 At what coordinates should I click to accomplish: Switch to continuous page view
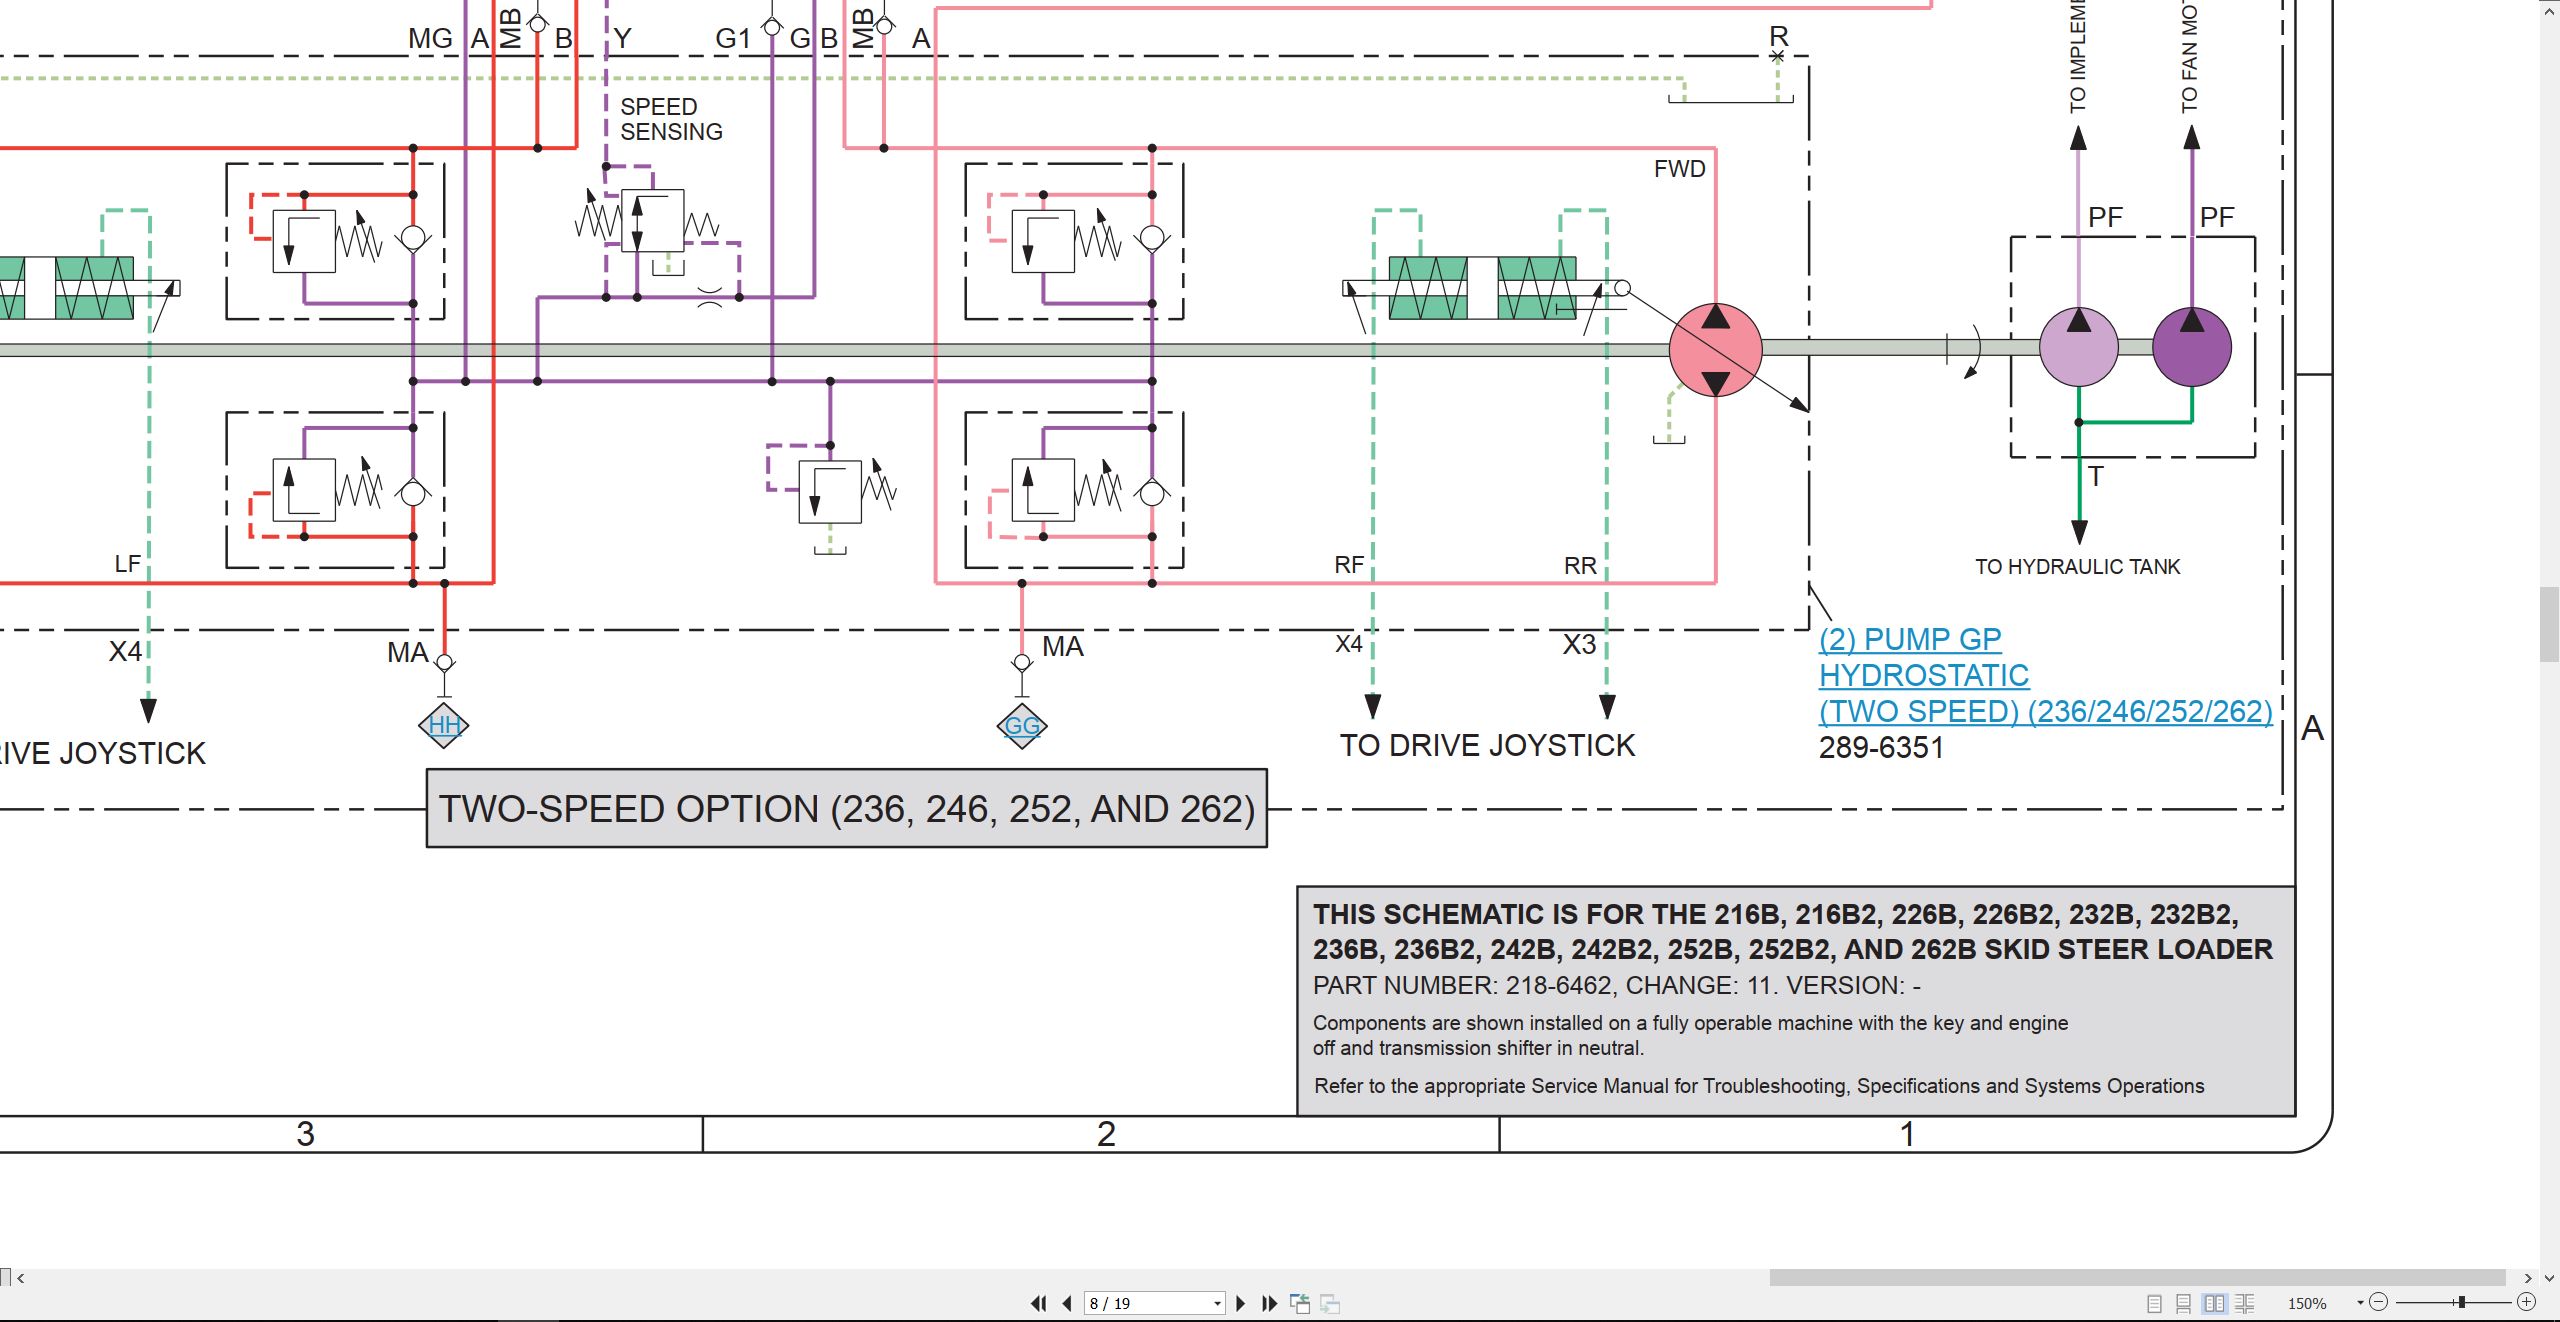(x=2184, y=1303)
